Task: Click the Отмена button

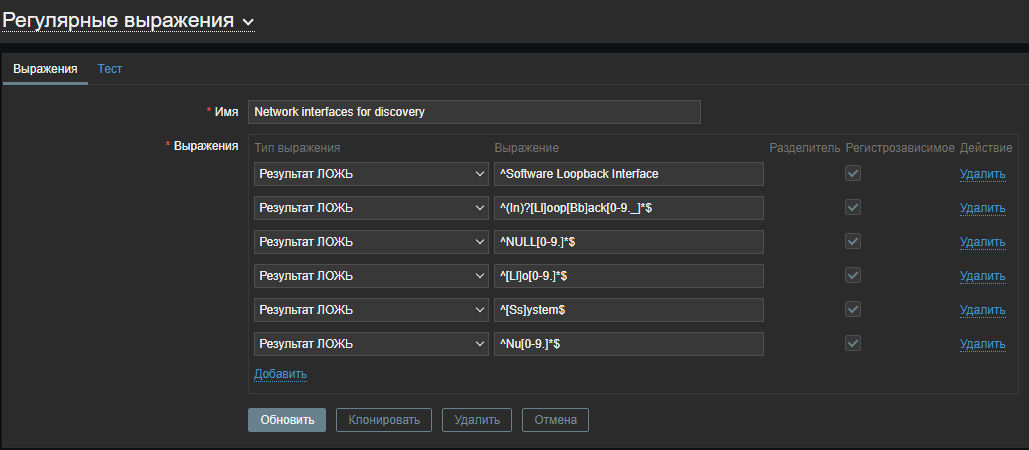Action: pos(555,420)
